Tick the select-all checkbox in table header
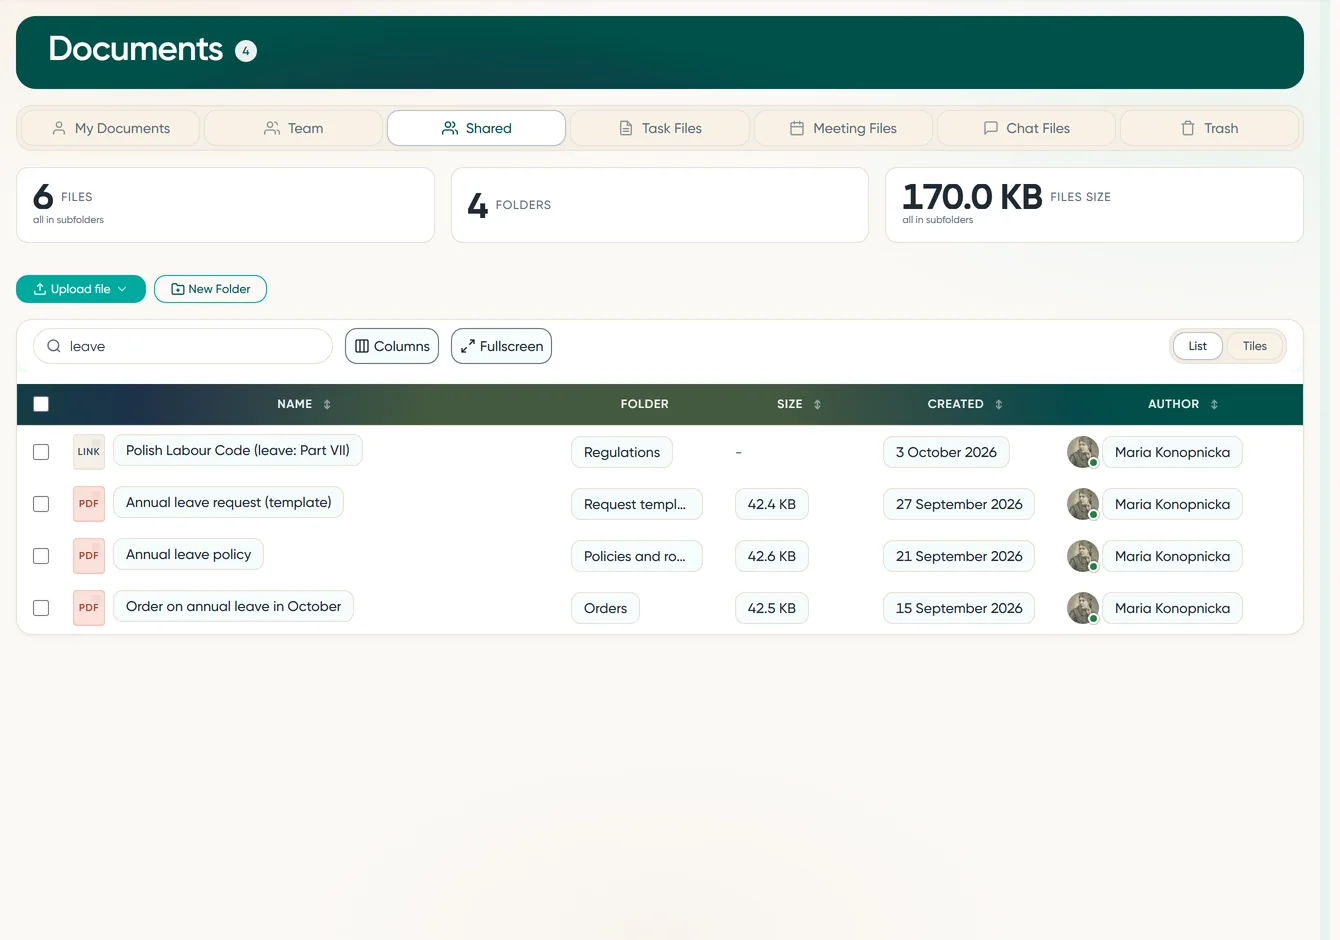Viewport: 1340px width, 940px height. pyautogui.click(x=41, y=404)
